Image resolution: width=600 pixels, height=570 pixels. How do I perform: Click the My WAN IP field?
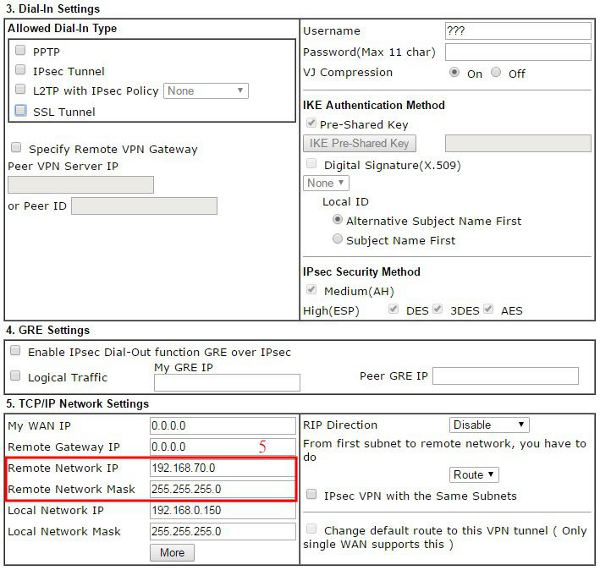click(x=223, y=426)
